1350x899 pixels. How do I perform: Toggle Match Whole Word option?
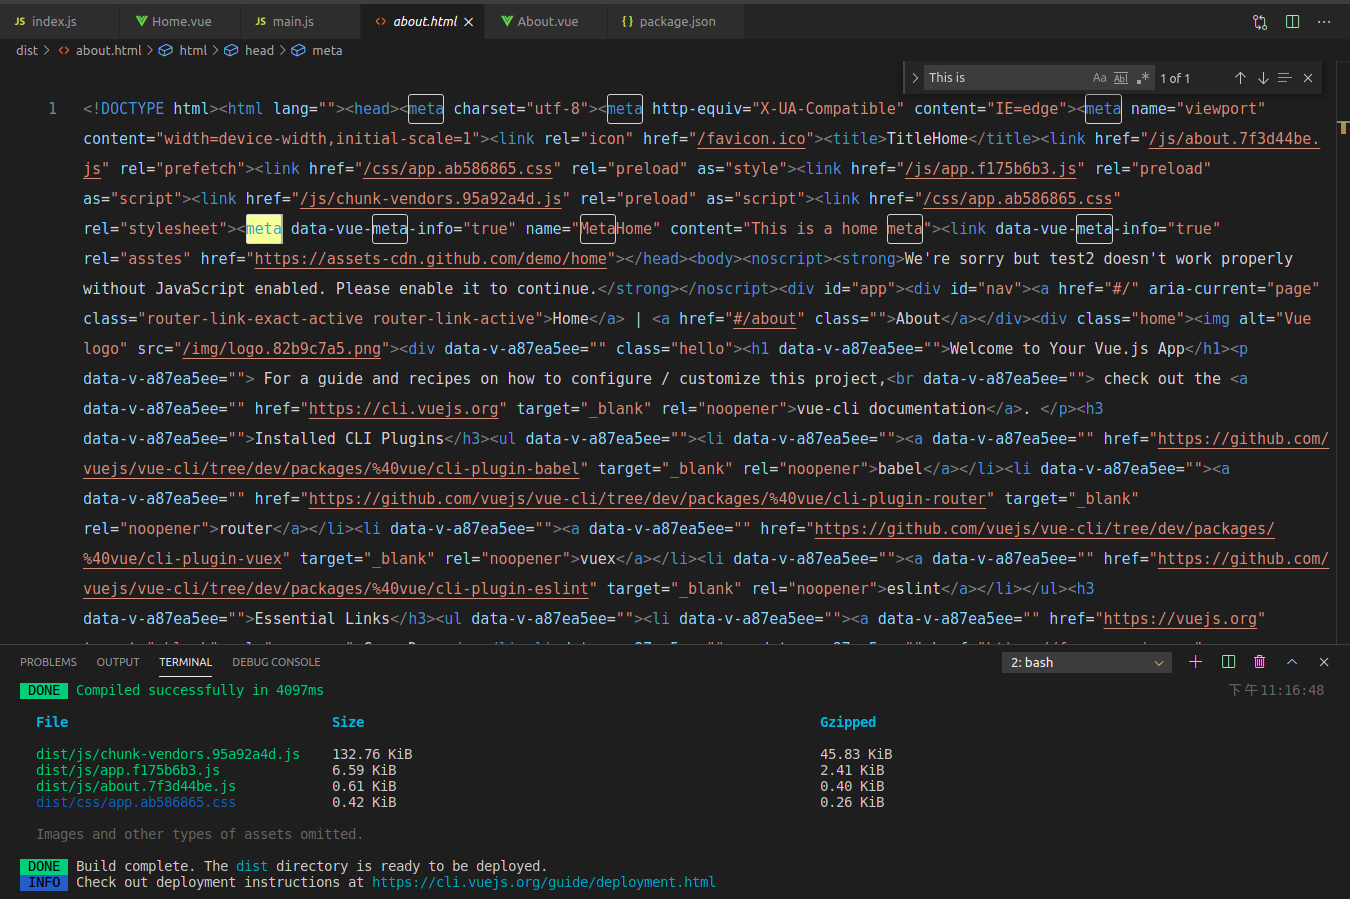tap(1121, 78)
